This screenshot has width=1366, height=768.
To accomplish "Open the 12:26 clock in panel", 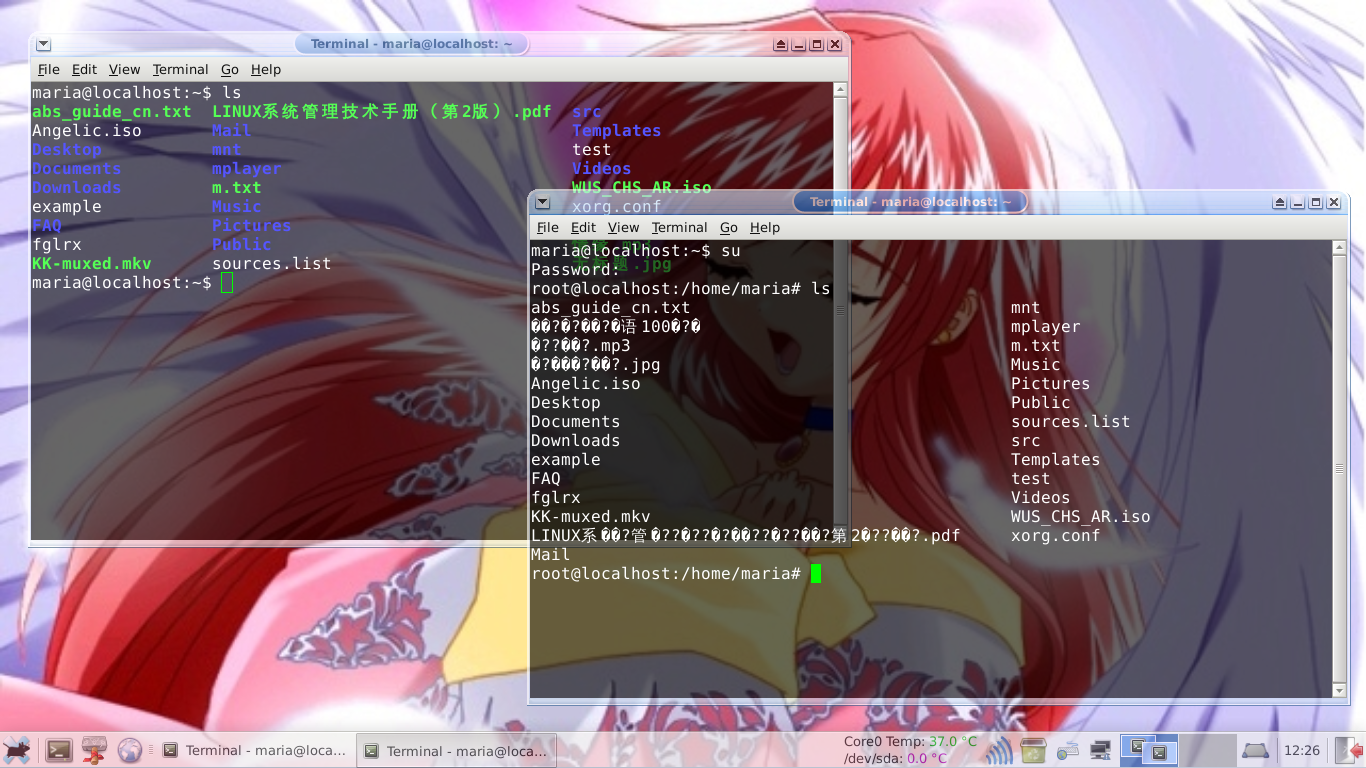I will click(x=1301, y=750).
